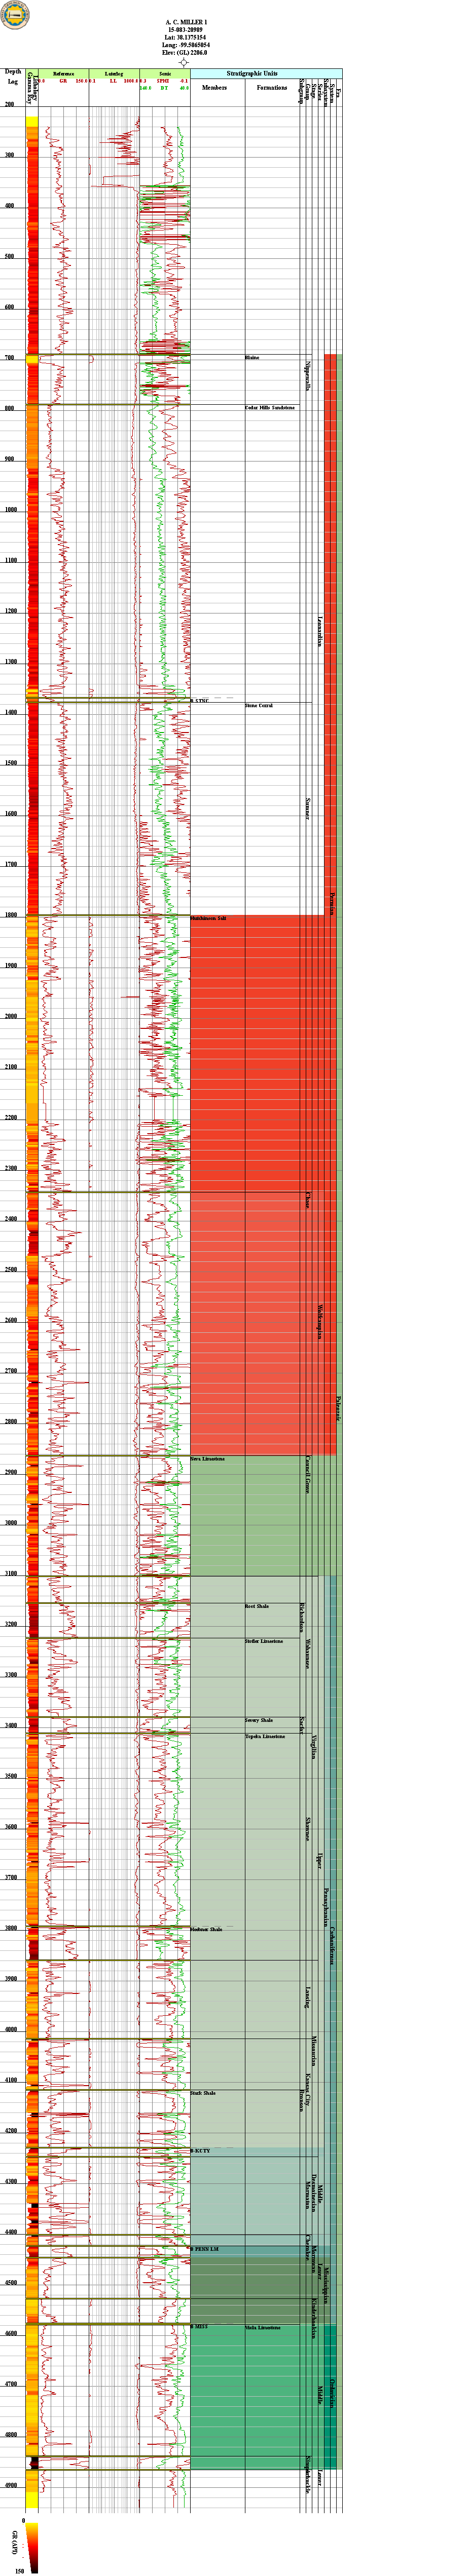Screen dimensions: 469x2576
Task: Click the 'Topeka Limestone' formation label
Action: coord(265,1736)
